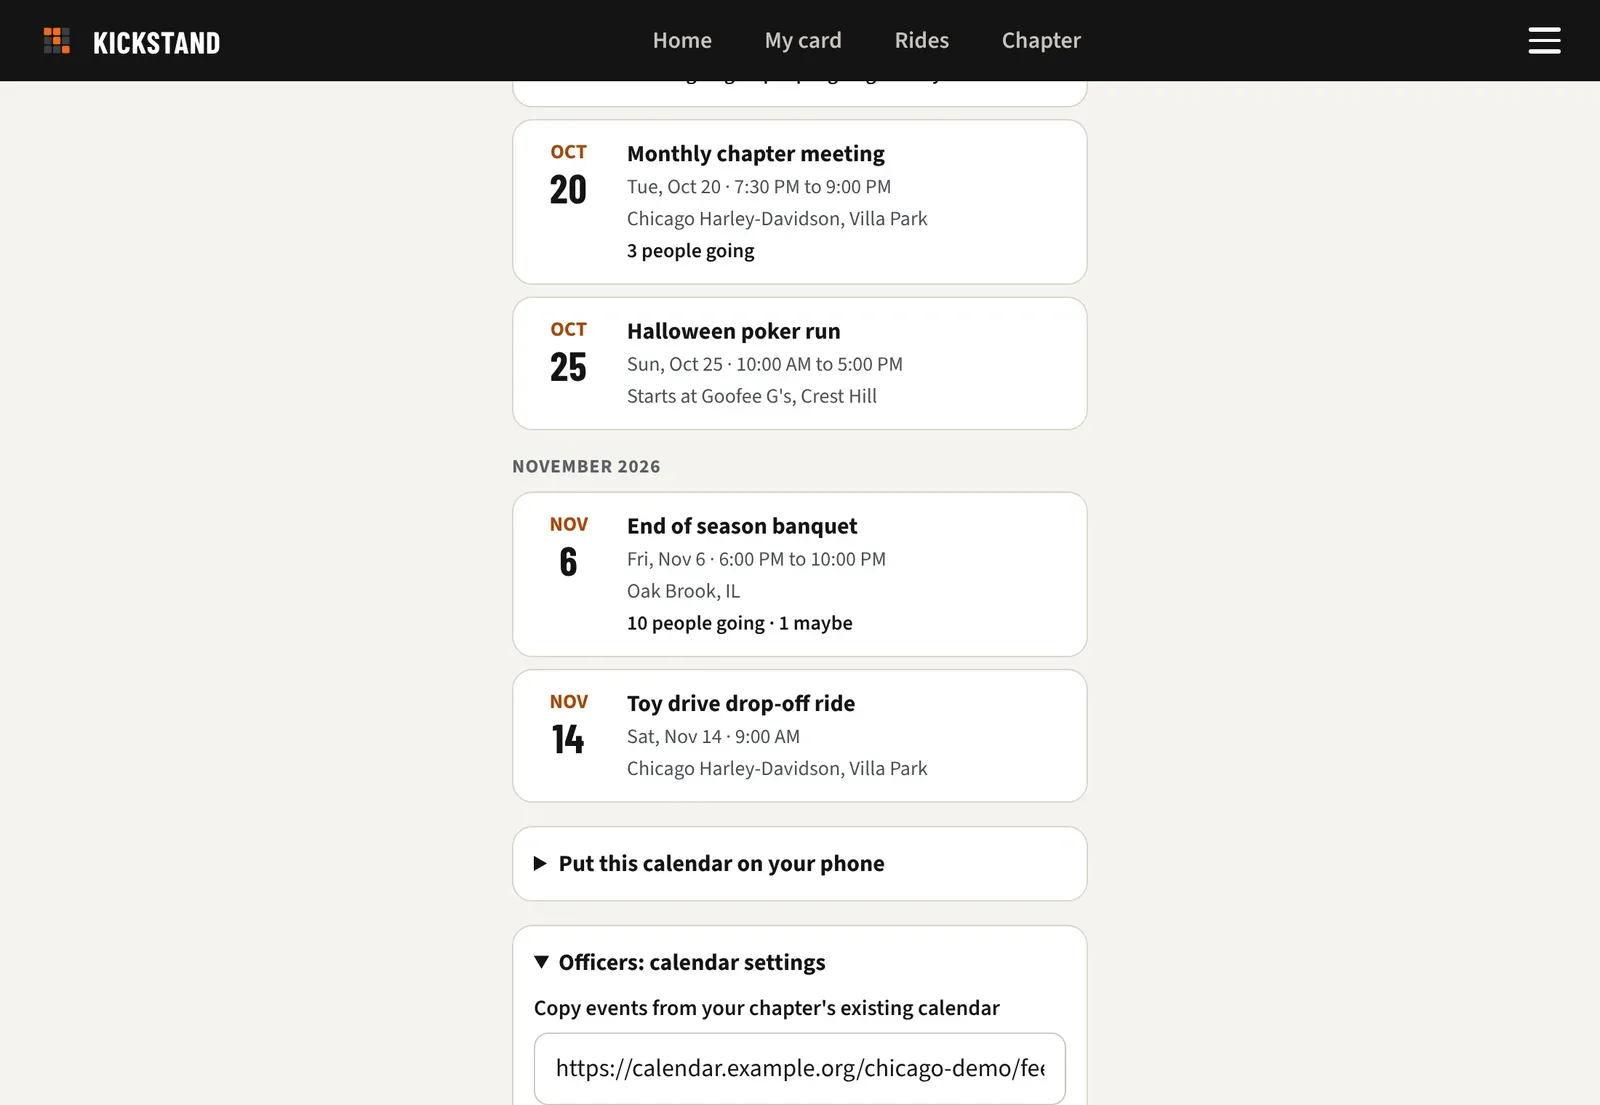Screen dimensions: 1600x1105
Task: Click 'Sun, Oct 25 · 10:00 AM to 5:00 PM'
Action: (765, 364)
